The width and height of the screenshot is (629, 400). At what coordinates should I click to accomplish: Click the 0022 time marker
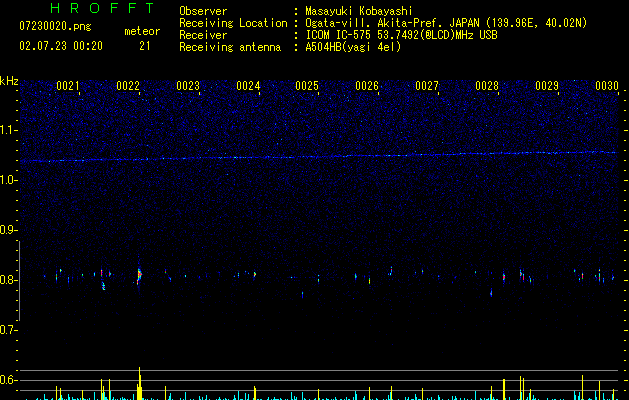[x=128, y=86]
